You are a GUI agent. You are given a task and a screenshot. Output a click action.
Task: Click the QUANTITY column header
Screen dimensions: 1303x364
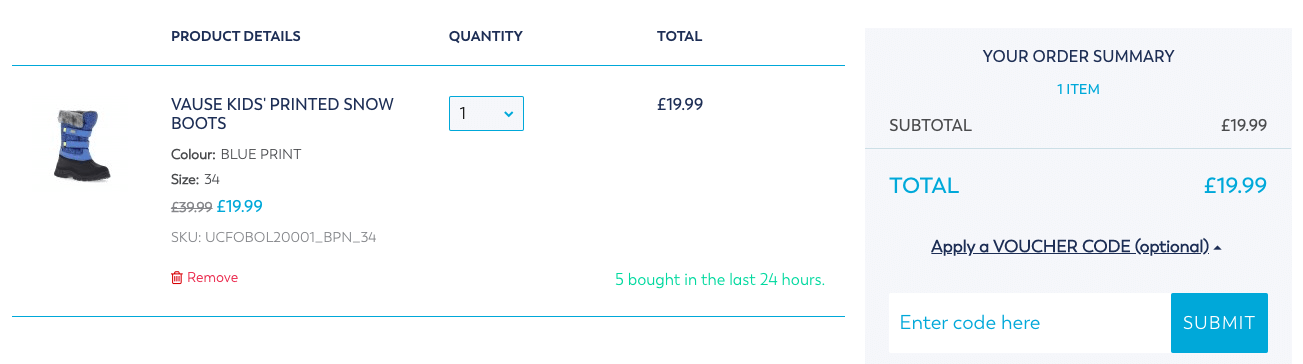[x=486, y=37]
